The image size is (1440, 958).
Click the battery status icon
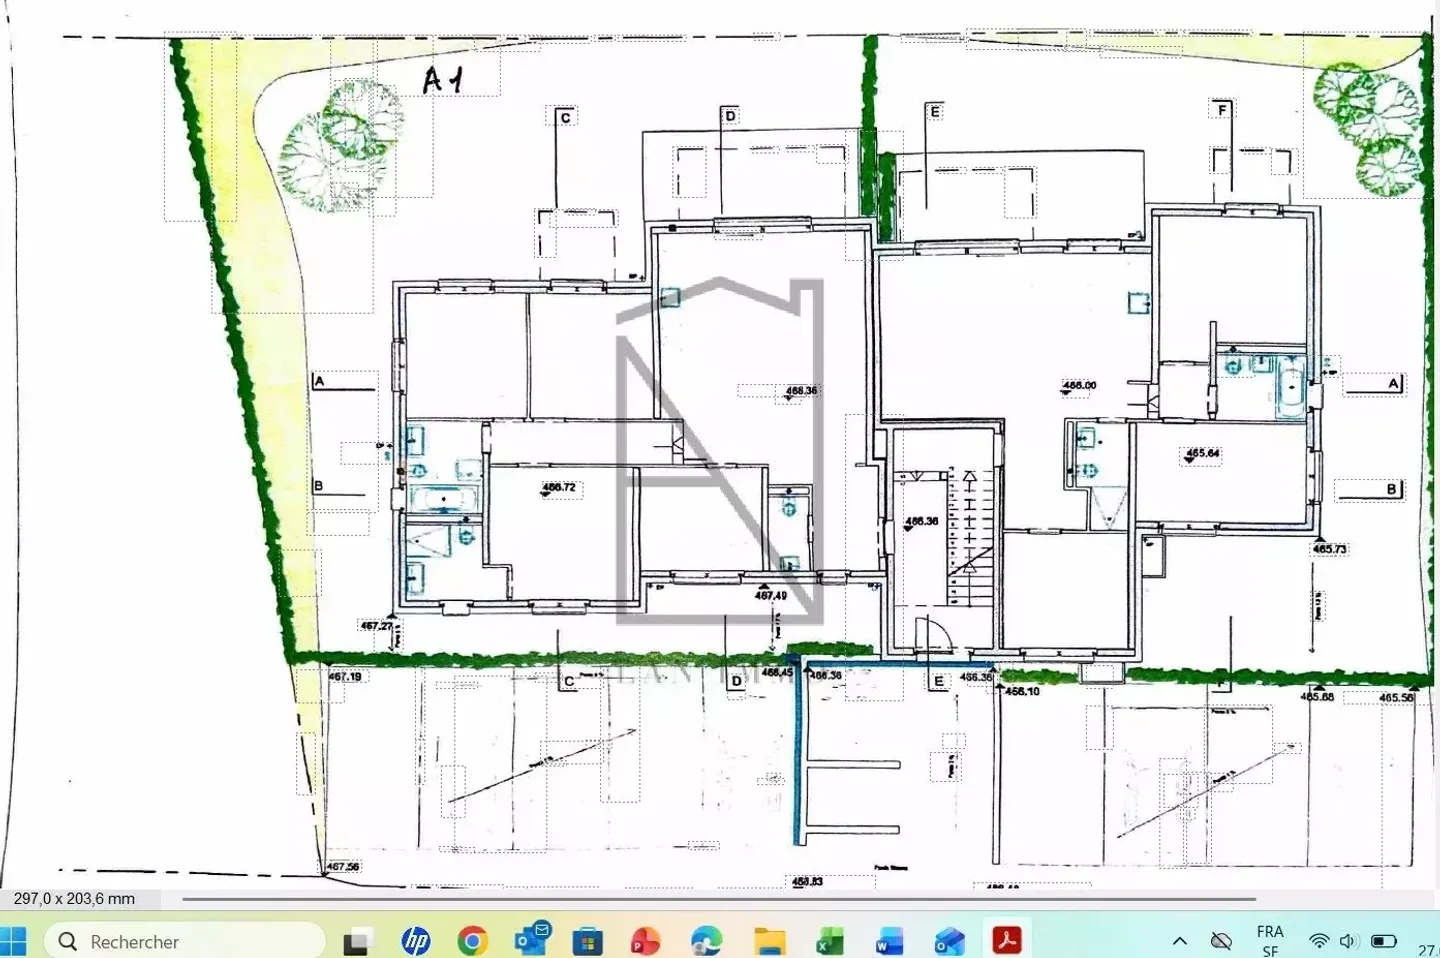(1384, 941)
